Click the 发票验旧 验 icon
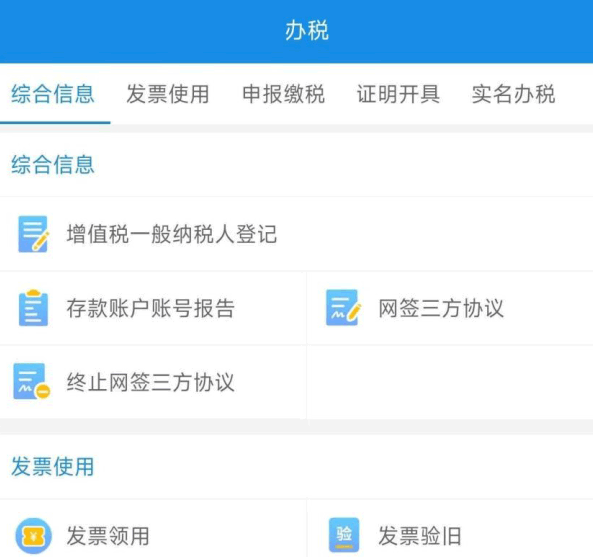Viewport: 593px width, 557px height. 344,535
